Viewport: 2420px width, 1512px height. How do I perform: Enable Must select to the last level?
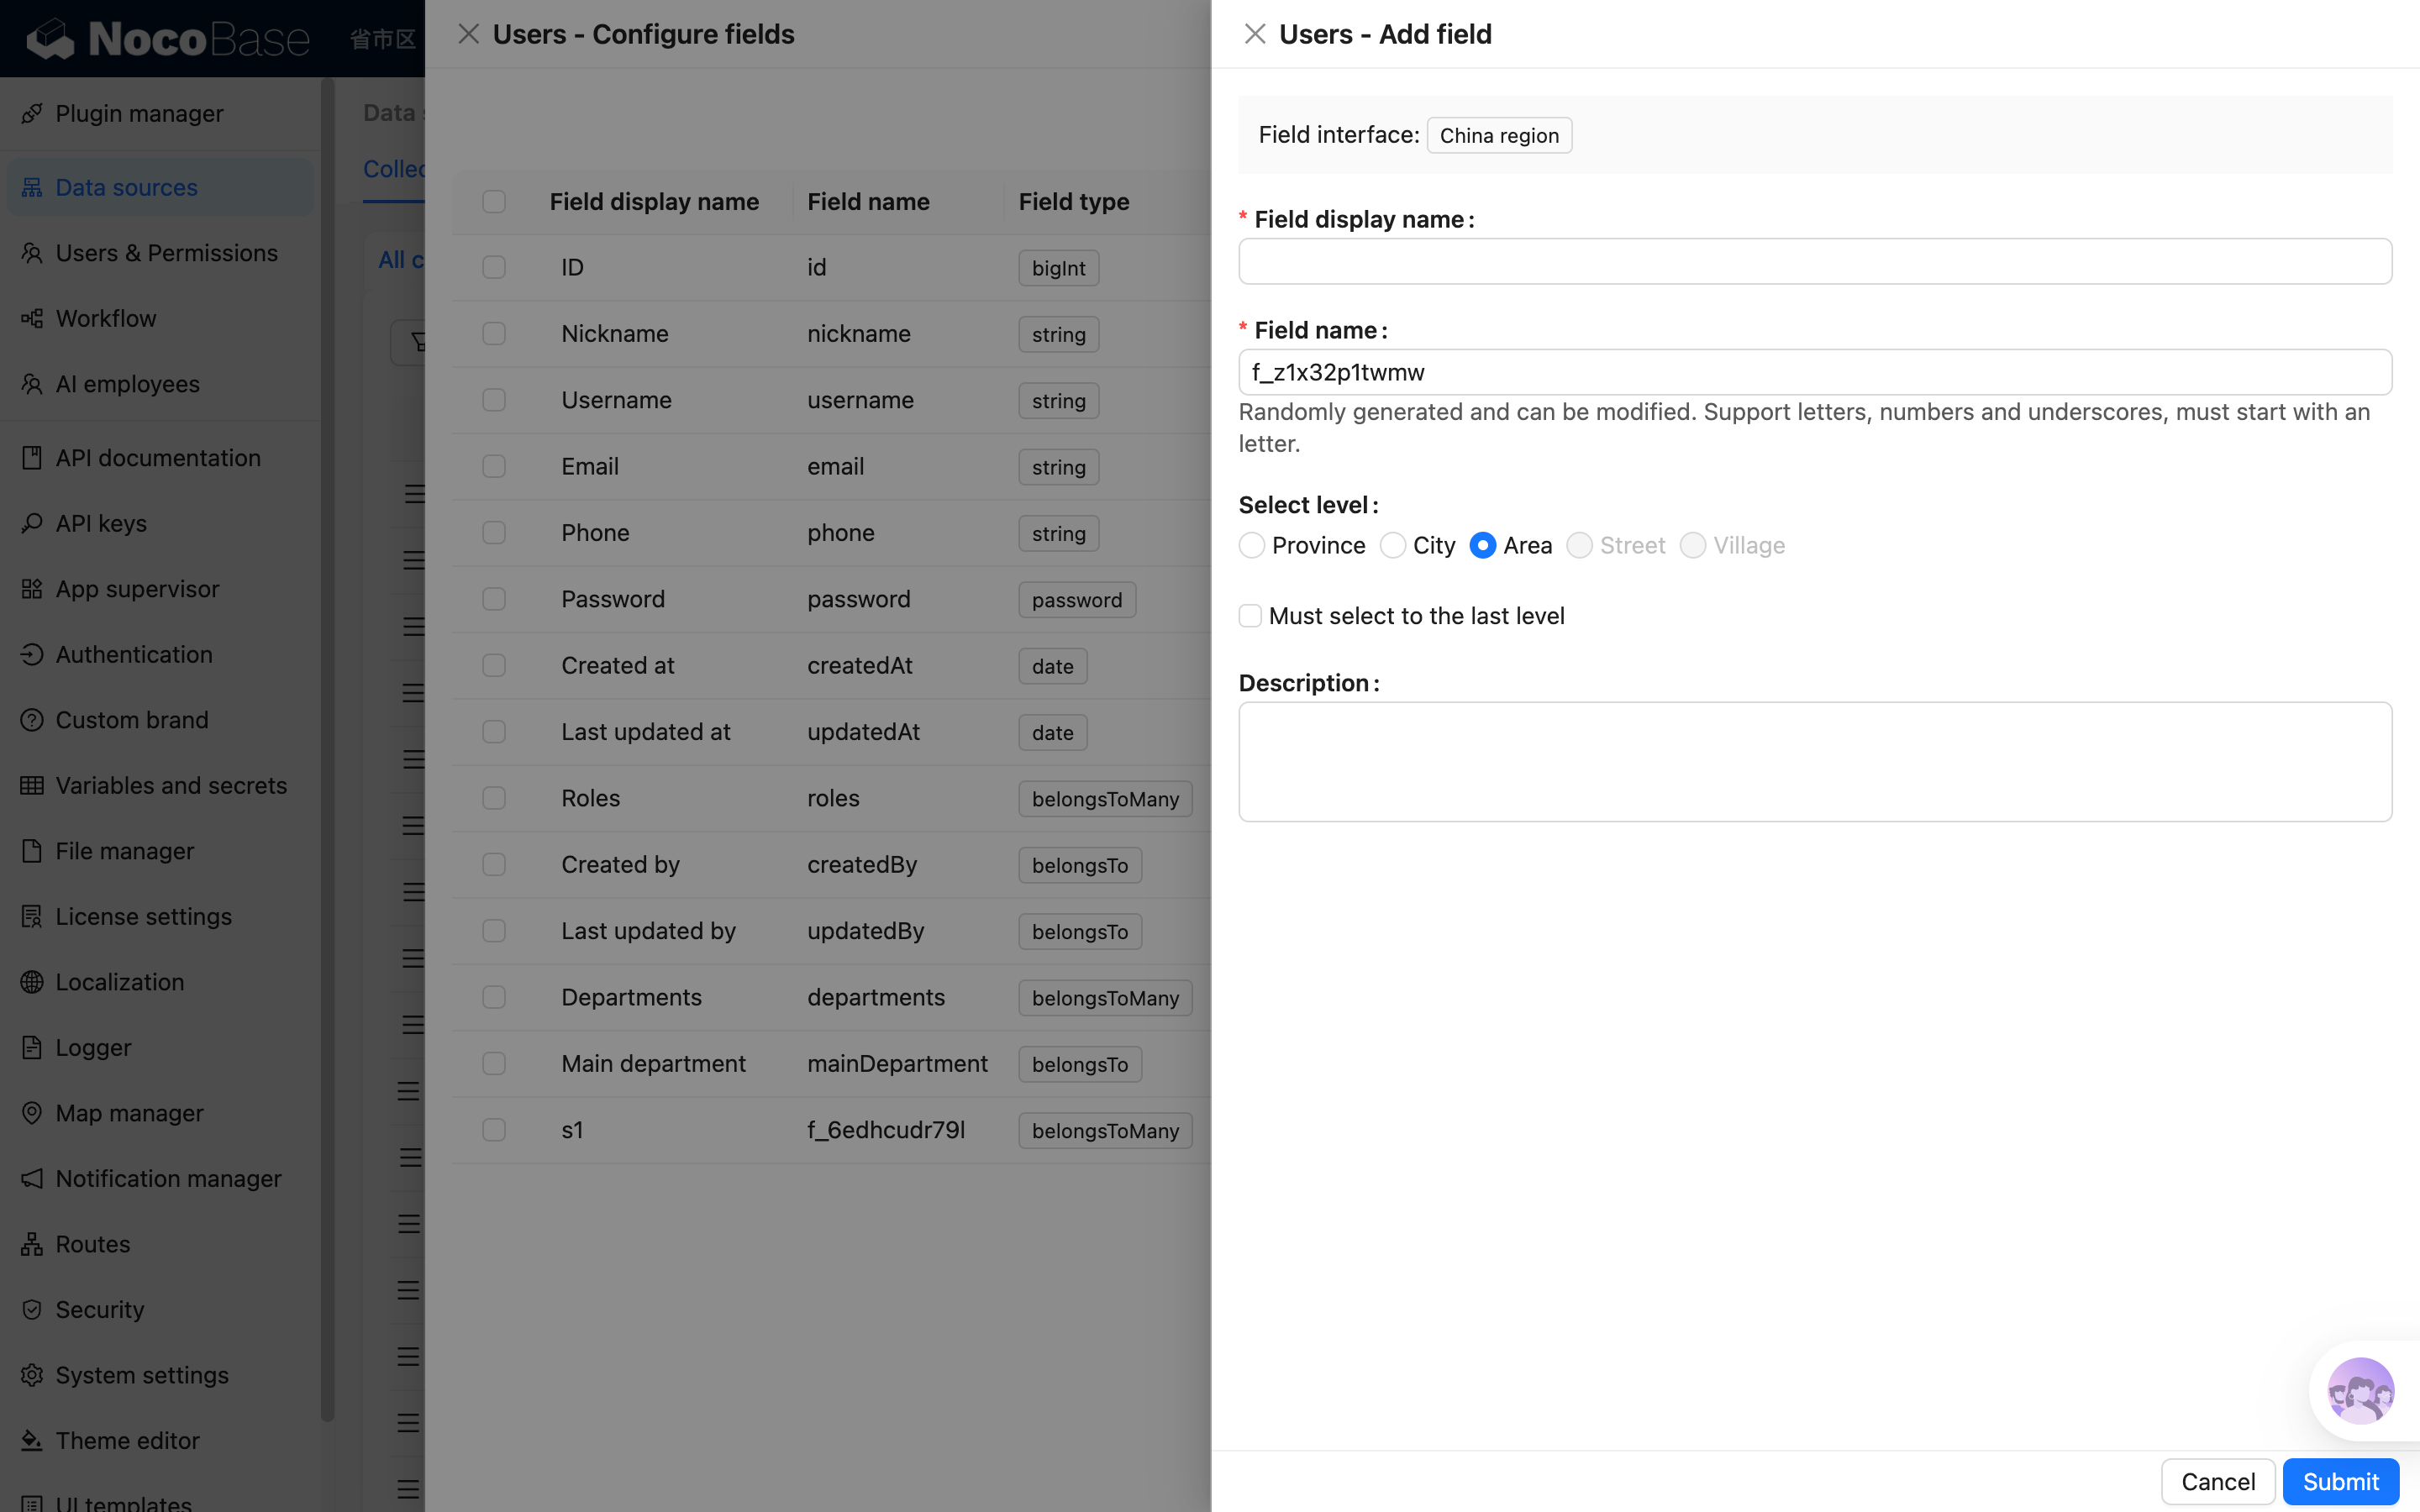[1250, 616]
